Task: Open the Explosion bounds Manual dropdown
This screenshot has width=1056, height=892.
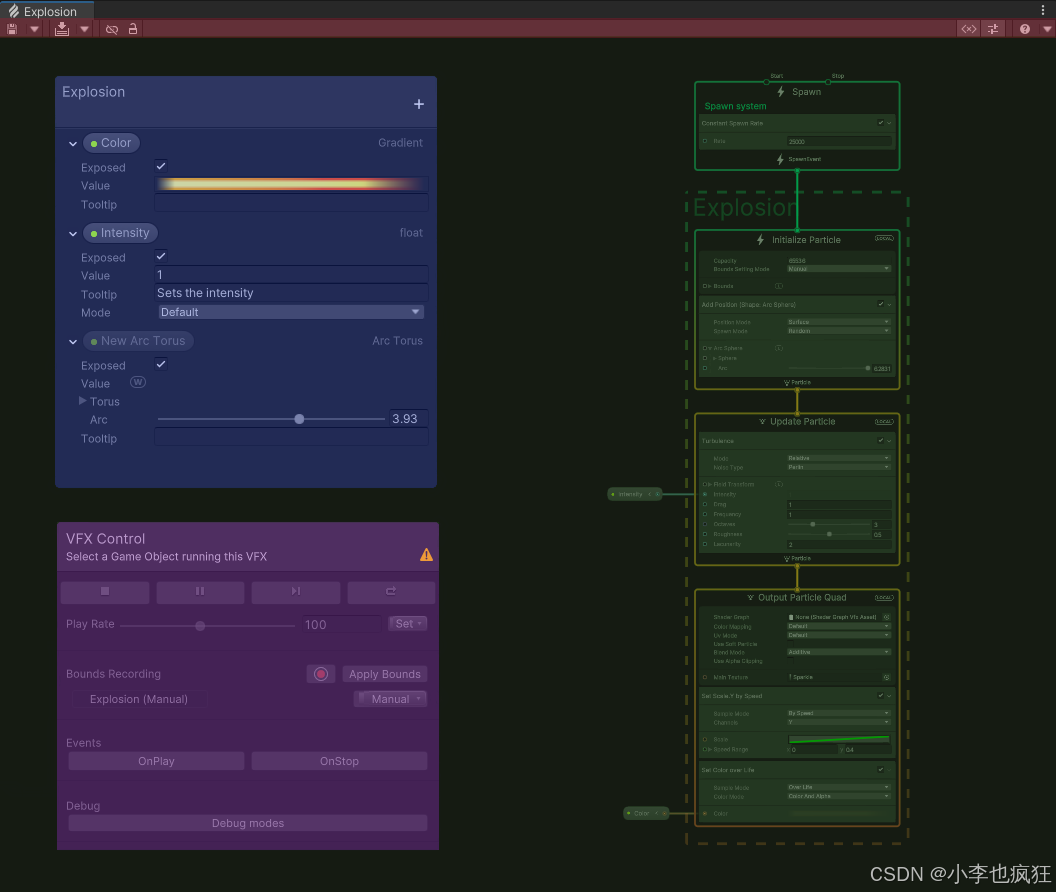Action: 391,699
